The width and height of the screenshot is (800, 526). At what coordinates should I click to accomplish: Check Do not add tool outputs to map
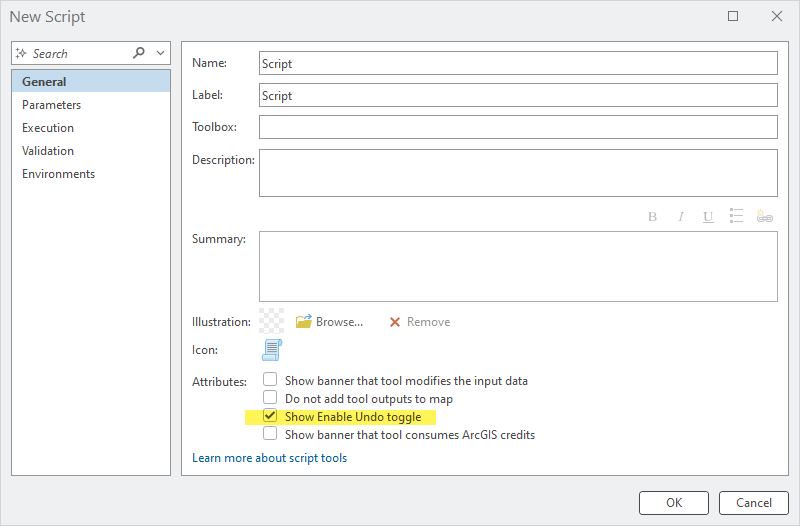(x=270, y=398)
